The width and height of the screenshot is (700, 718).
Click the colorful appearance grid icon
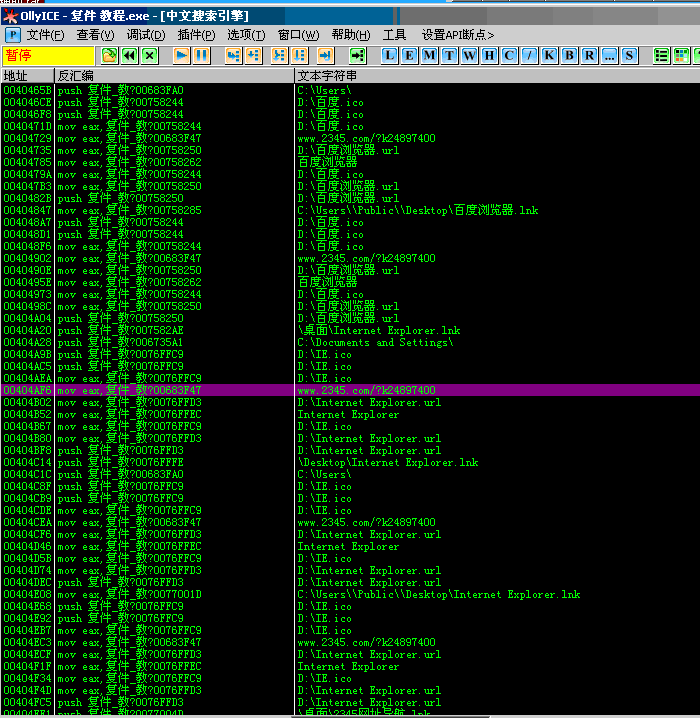click(x=681, y=56)
